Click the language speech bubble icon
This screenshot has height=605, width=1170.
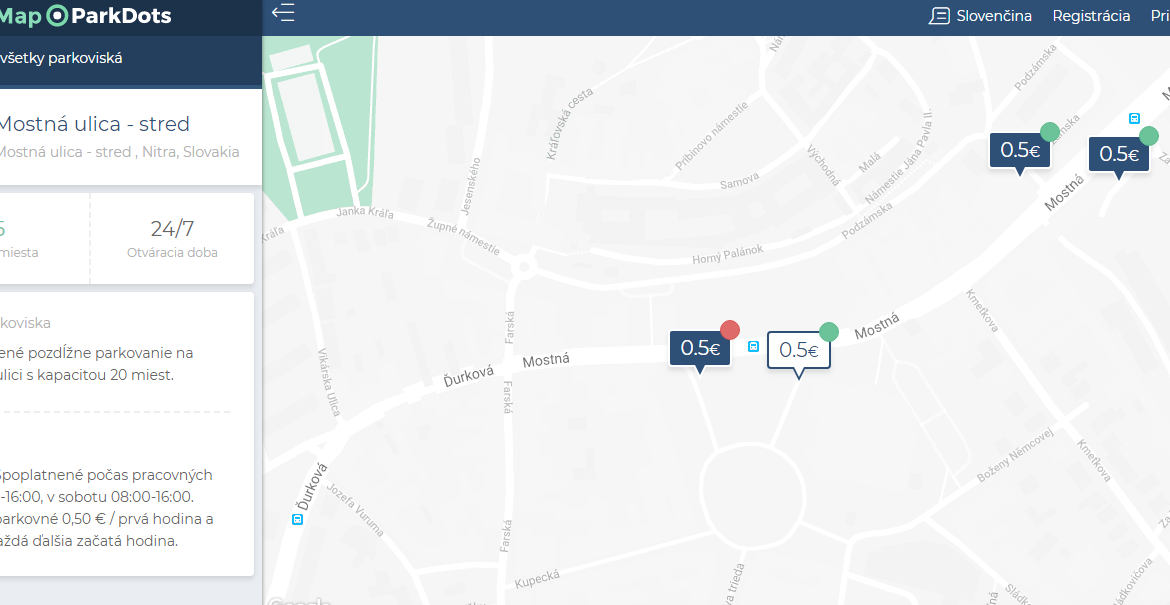click(939, 16)
